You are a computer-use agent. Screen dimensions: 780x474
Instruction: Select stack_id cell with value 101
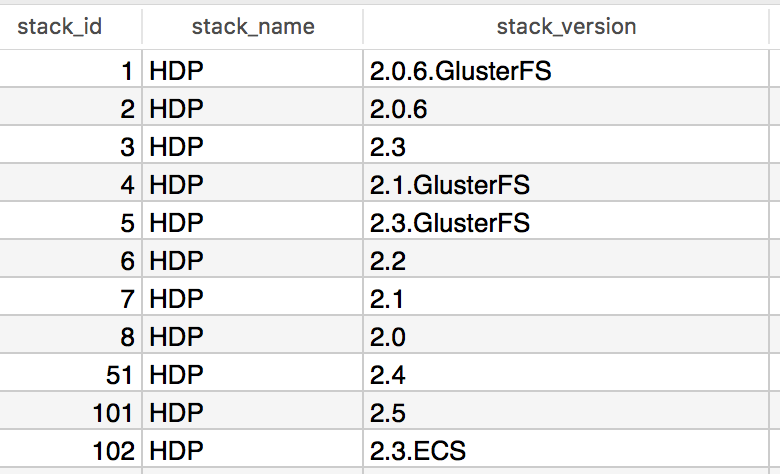pyautogui.click(x=71, y=413)
